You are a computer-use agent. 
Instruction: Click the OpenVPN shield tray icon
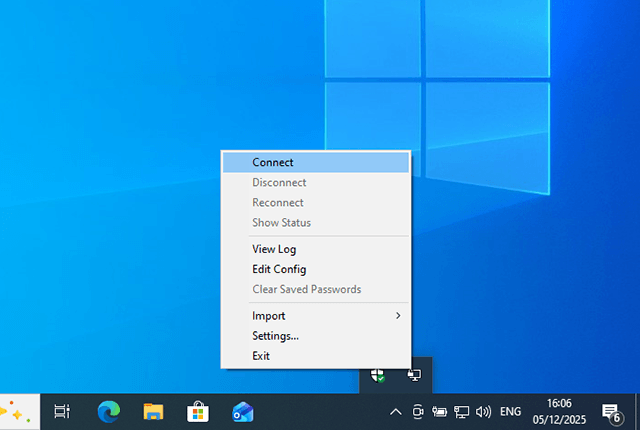(378, 375)
